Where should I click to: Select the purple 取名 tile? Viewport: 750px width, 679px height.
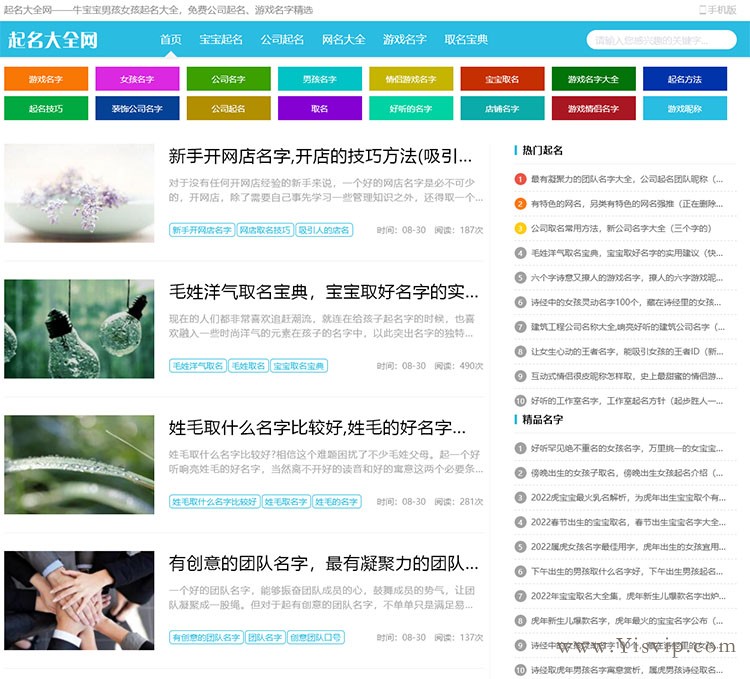click(x=320, y=108)
